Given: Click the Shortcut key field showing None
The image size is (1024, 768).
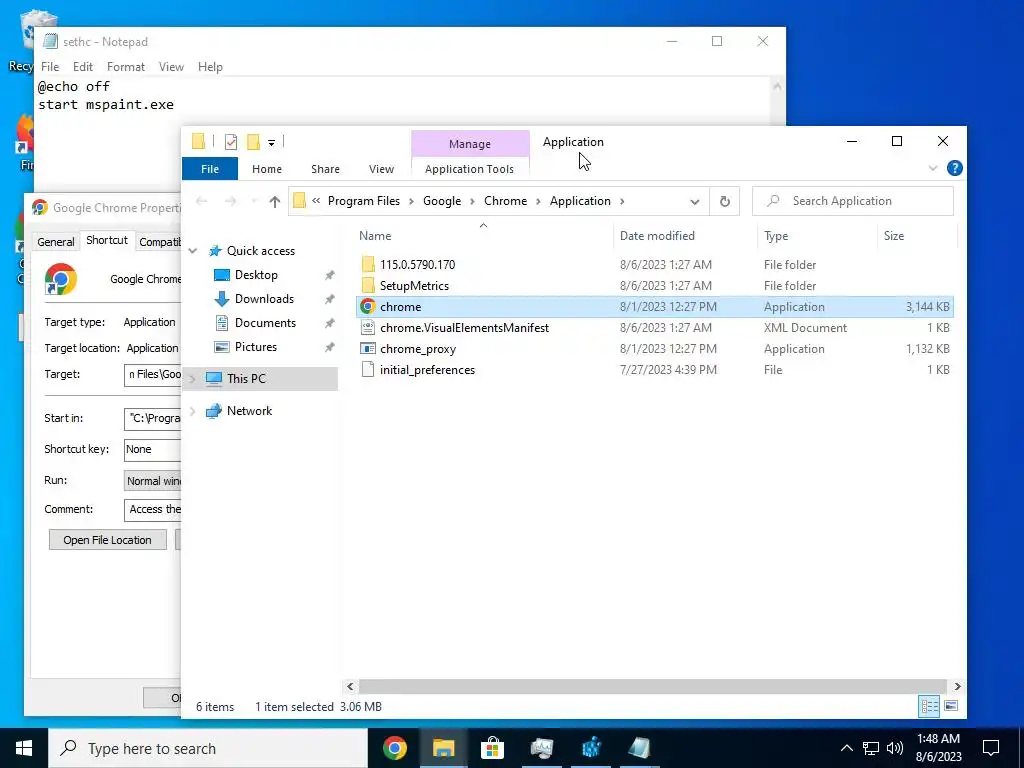Looking at the screenshot, I should [152, 449].
